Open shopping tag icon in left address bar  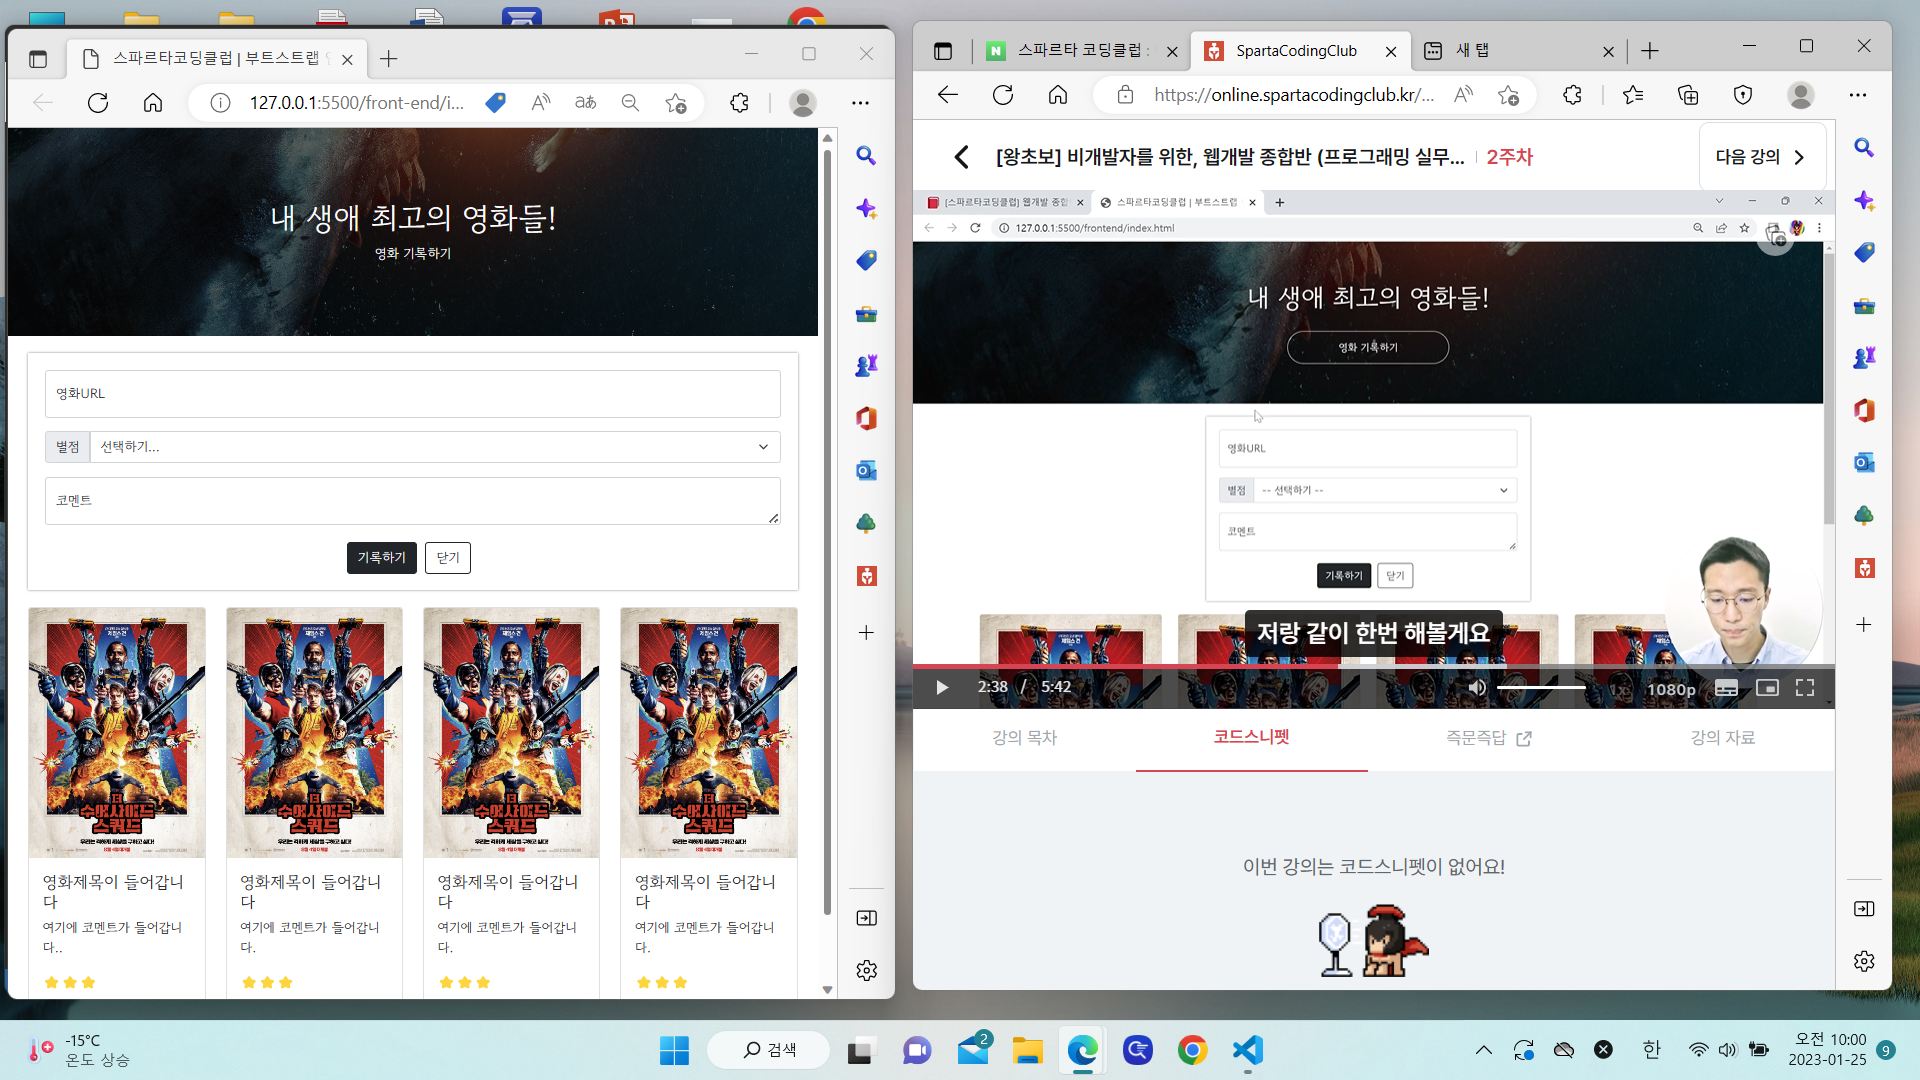tap(495, 103)
